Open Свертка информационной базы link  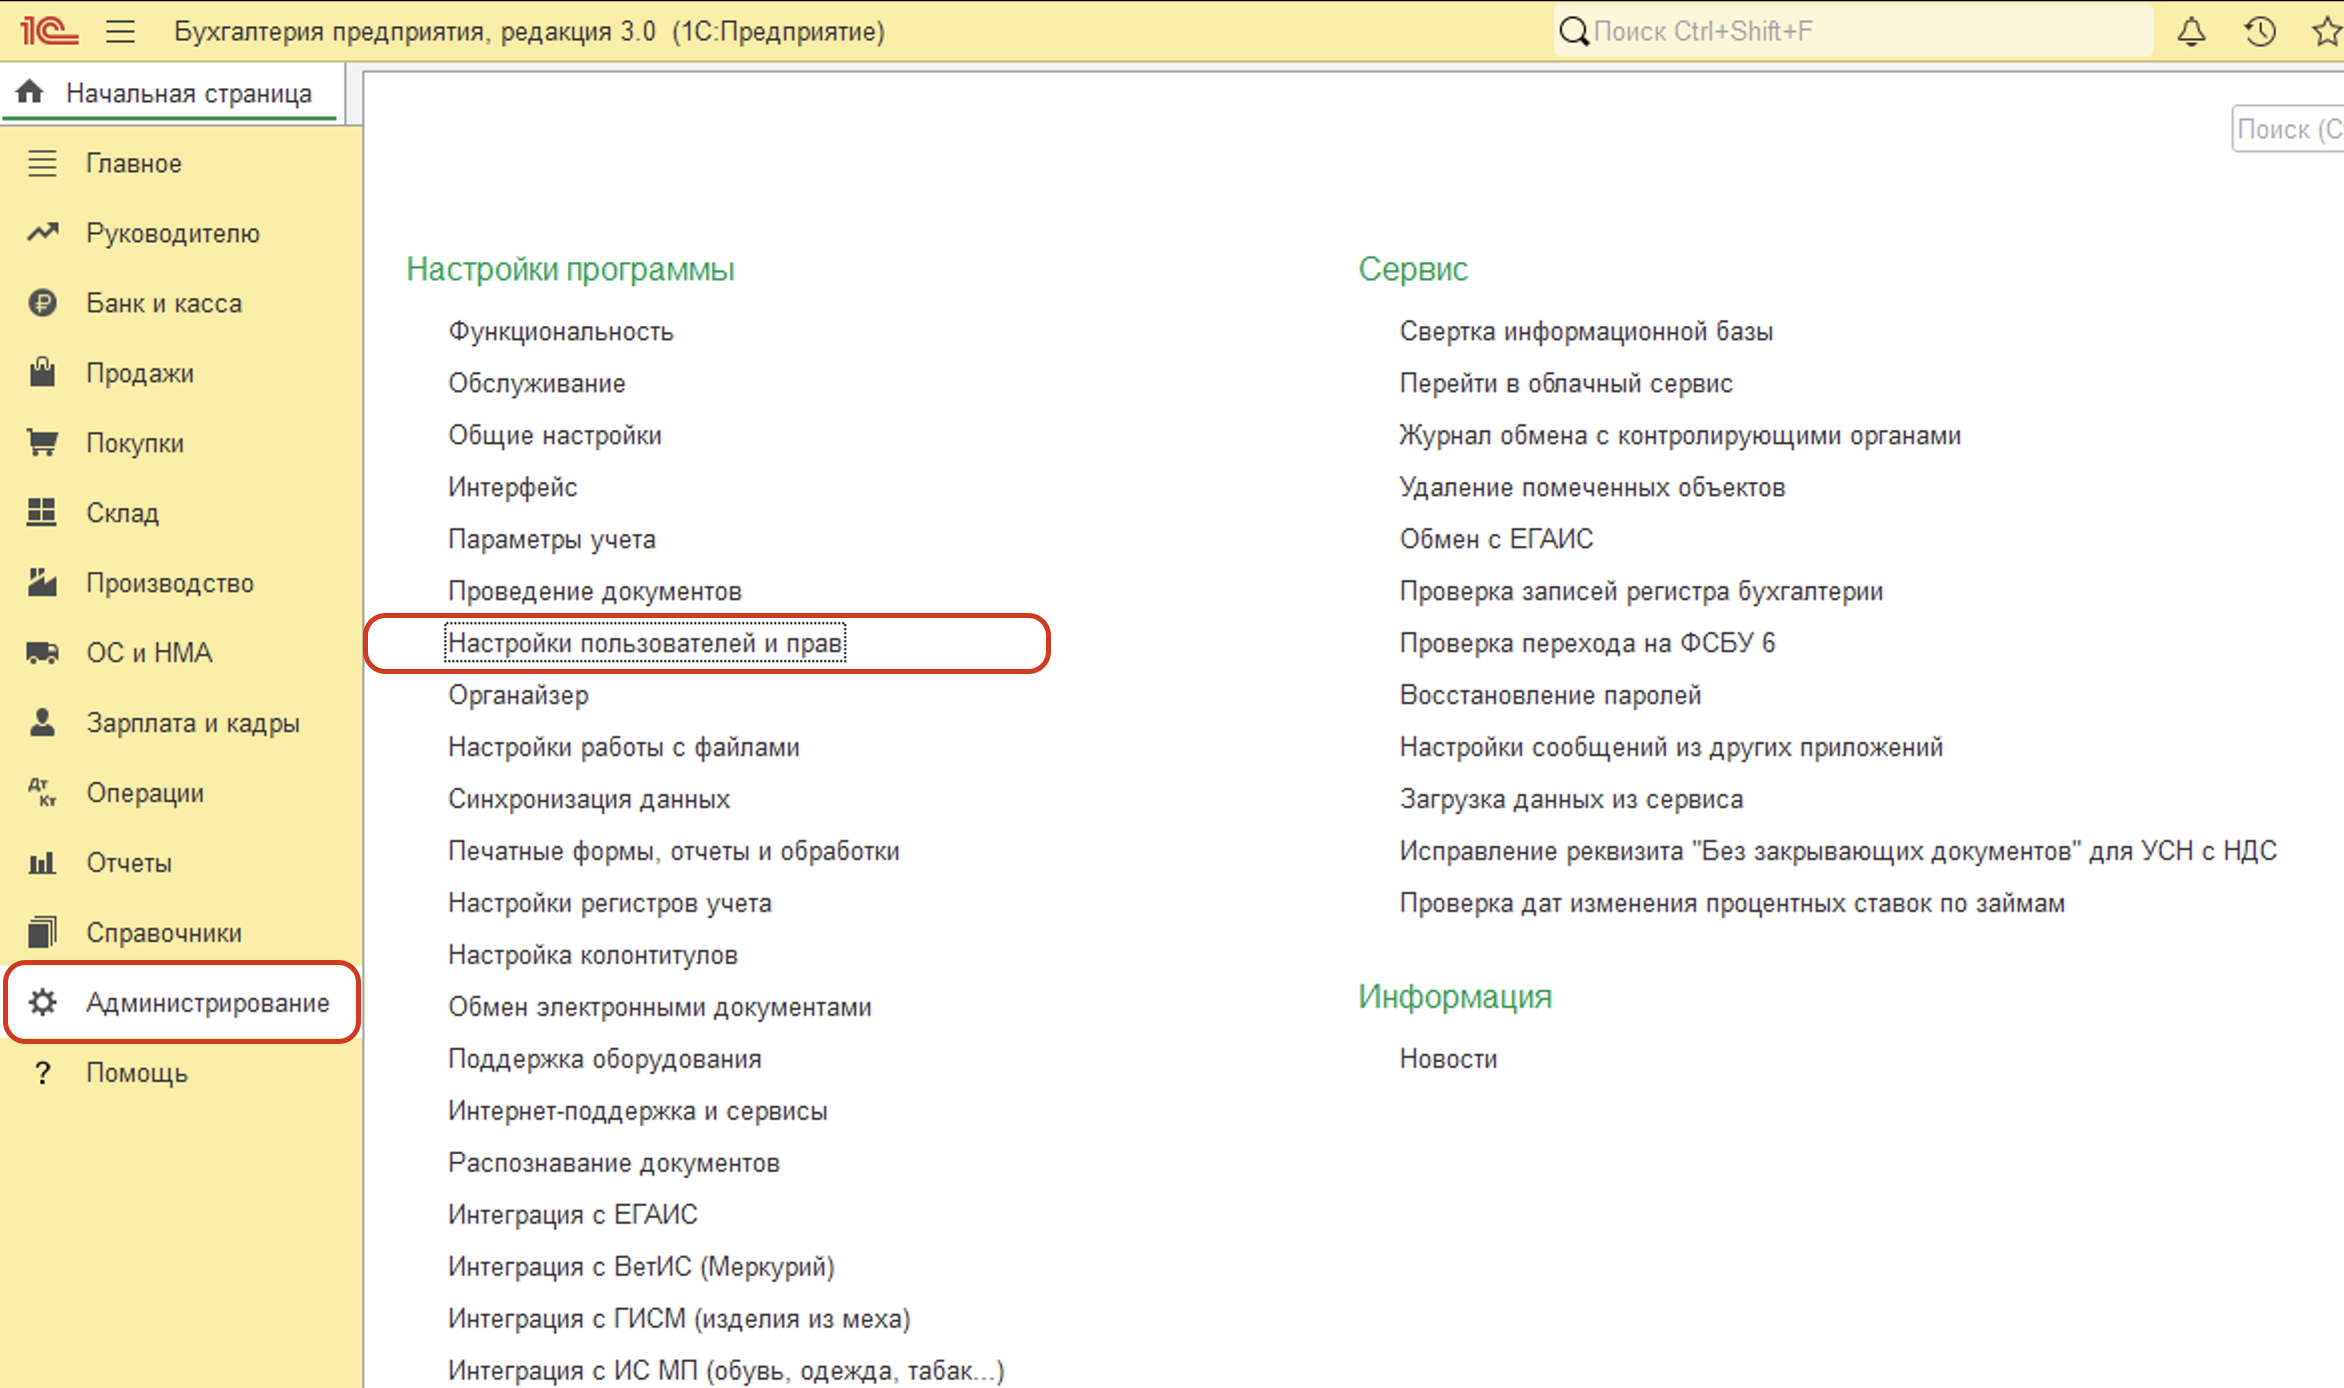pos(1586,331)
